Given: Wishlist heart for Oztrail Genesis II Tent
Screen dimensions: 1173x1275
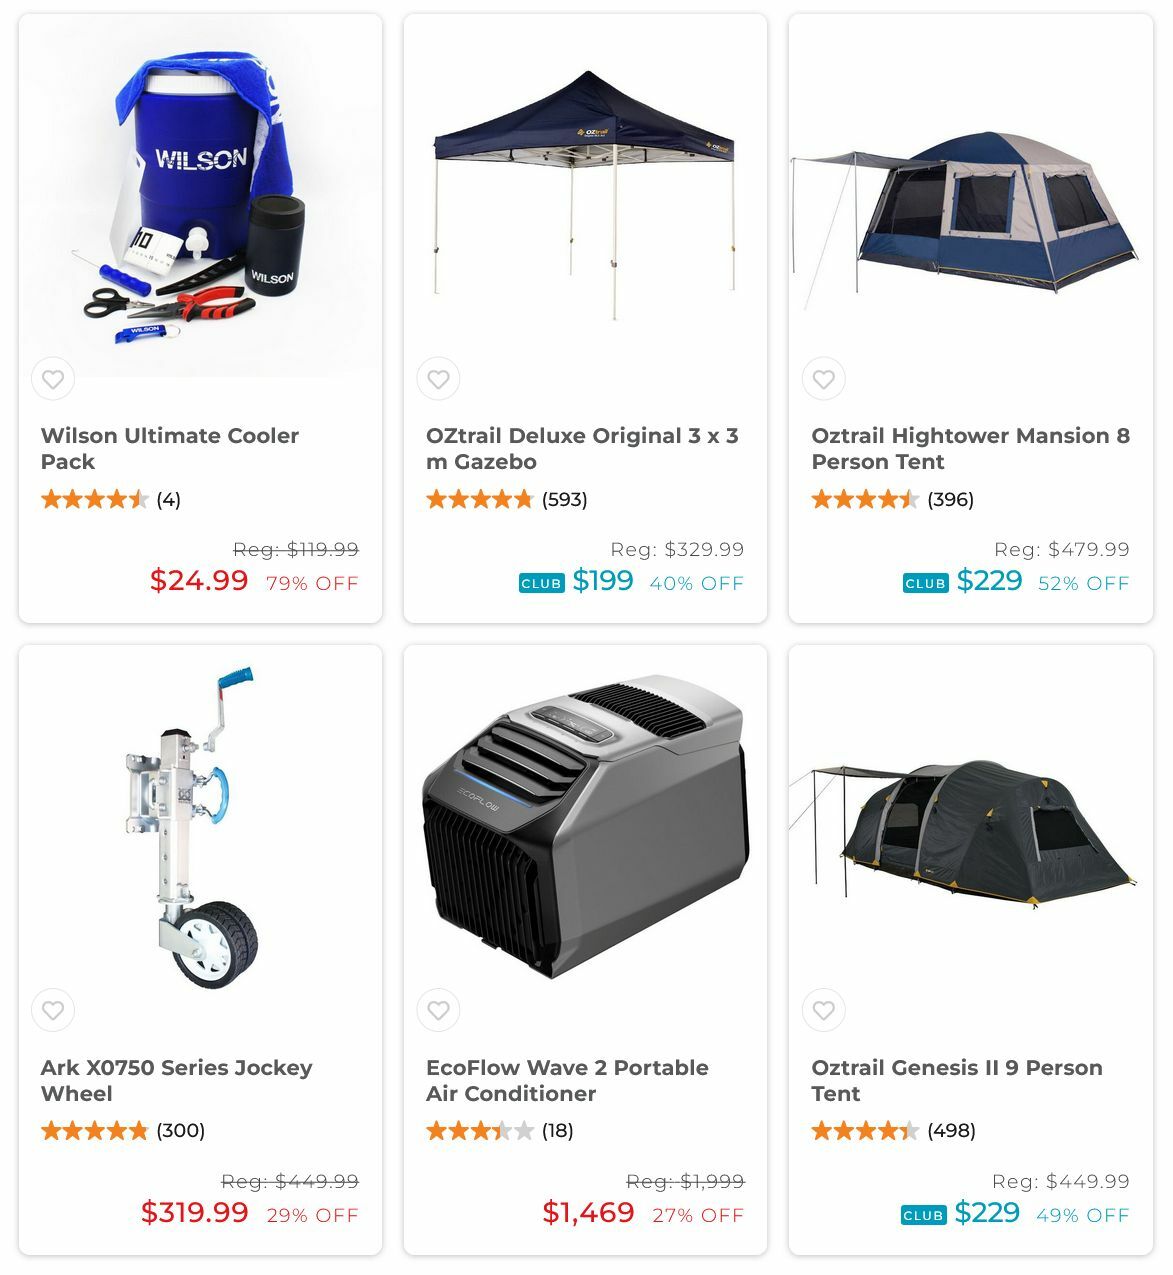Looking at the screenshot, I should [824, 1010].
